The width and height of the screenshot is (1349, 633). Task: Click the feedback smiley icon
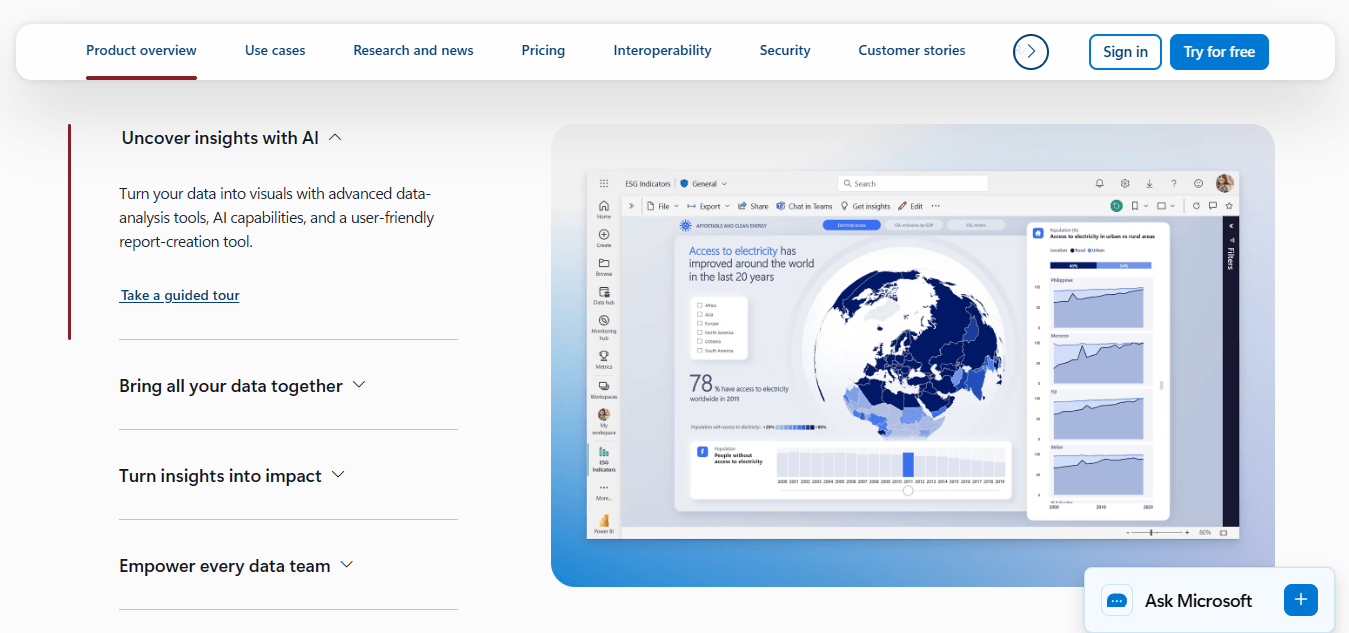(x=1198, y=183)
